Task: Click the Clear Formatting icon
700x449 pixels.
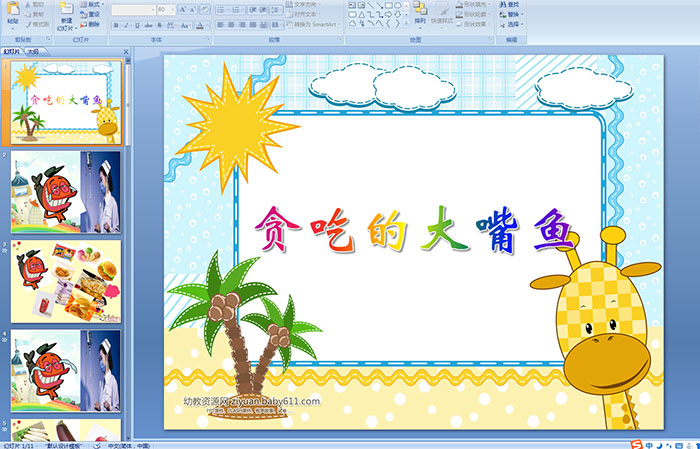Action: (204, 9)
